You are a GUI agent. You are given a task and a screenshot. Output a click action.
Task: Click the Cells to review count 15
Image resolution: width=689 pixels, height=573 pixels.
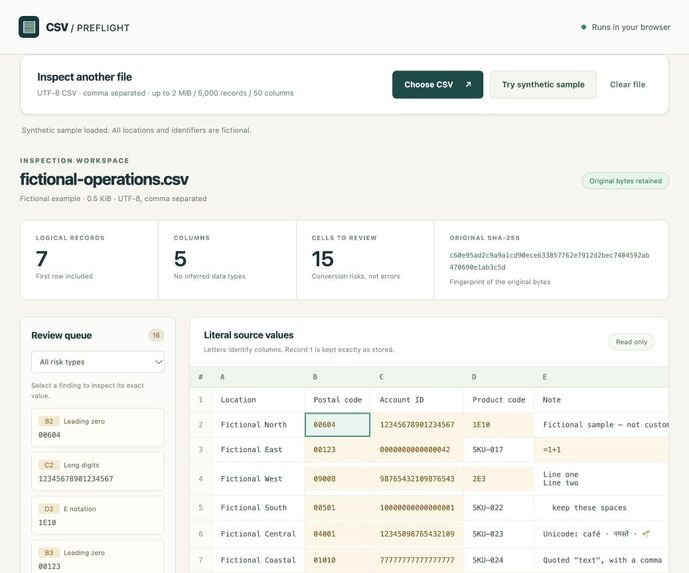(323, 258)
